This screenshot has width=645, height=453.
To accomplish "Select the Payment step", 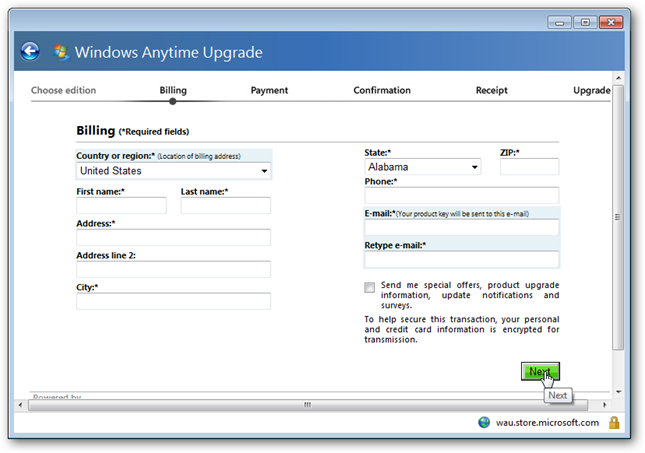I will [269, 90].
